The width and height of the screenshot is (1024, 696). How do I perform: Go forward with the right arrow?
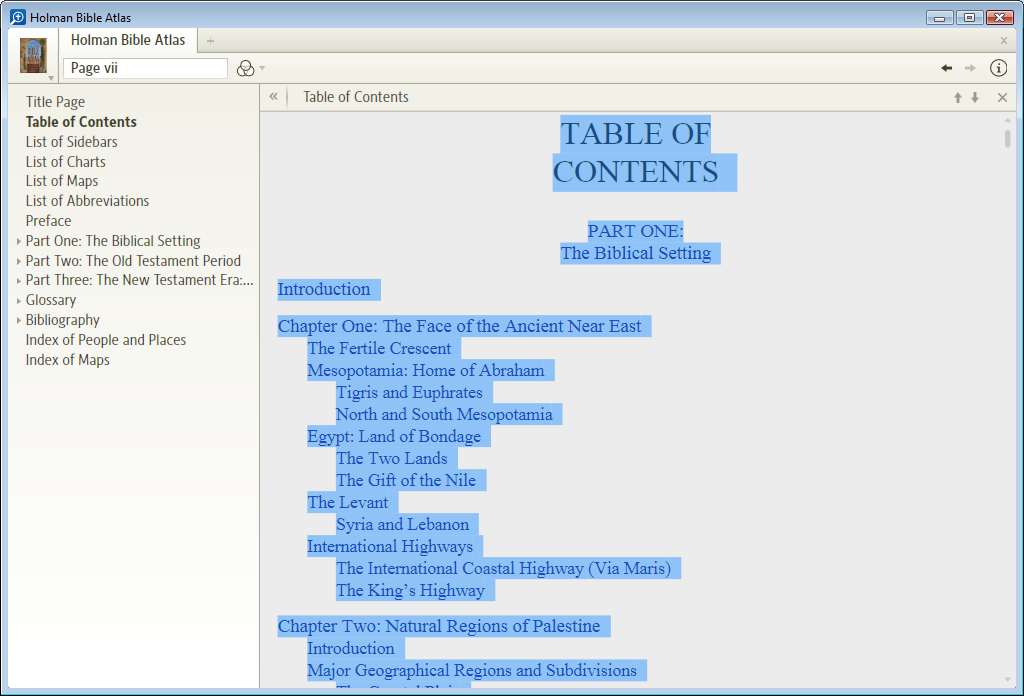970,68
